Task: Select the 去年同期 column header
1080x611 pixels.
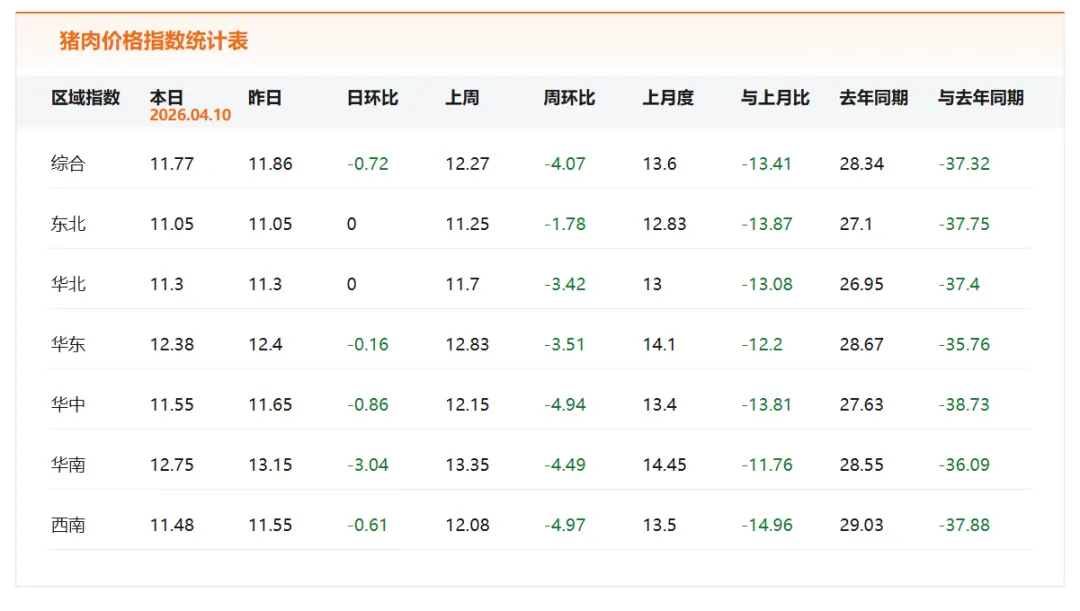Action: (x=874, y=98)
